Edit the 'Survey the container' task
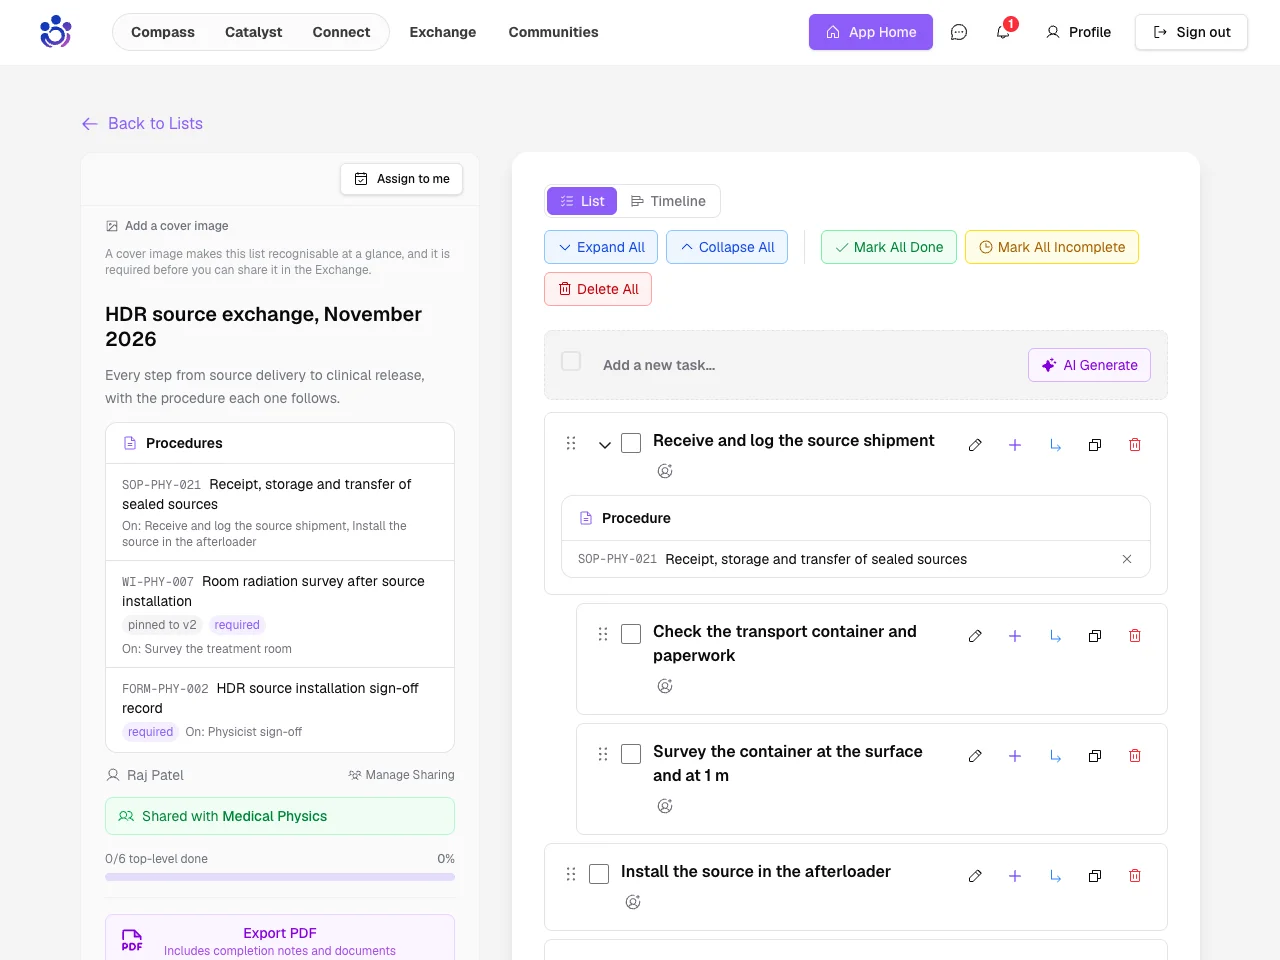 coord(975,756)
